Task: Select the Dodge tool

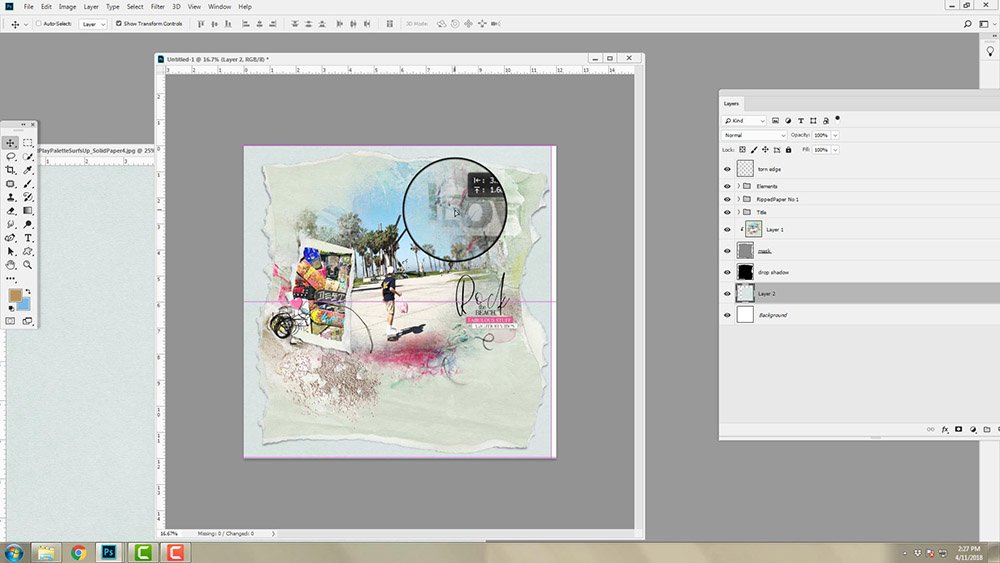Action: pos(28,224)
